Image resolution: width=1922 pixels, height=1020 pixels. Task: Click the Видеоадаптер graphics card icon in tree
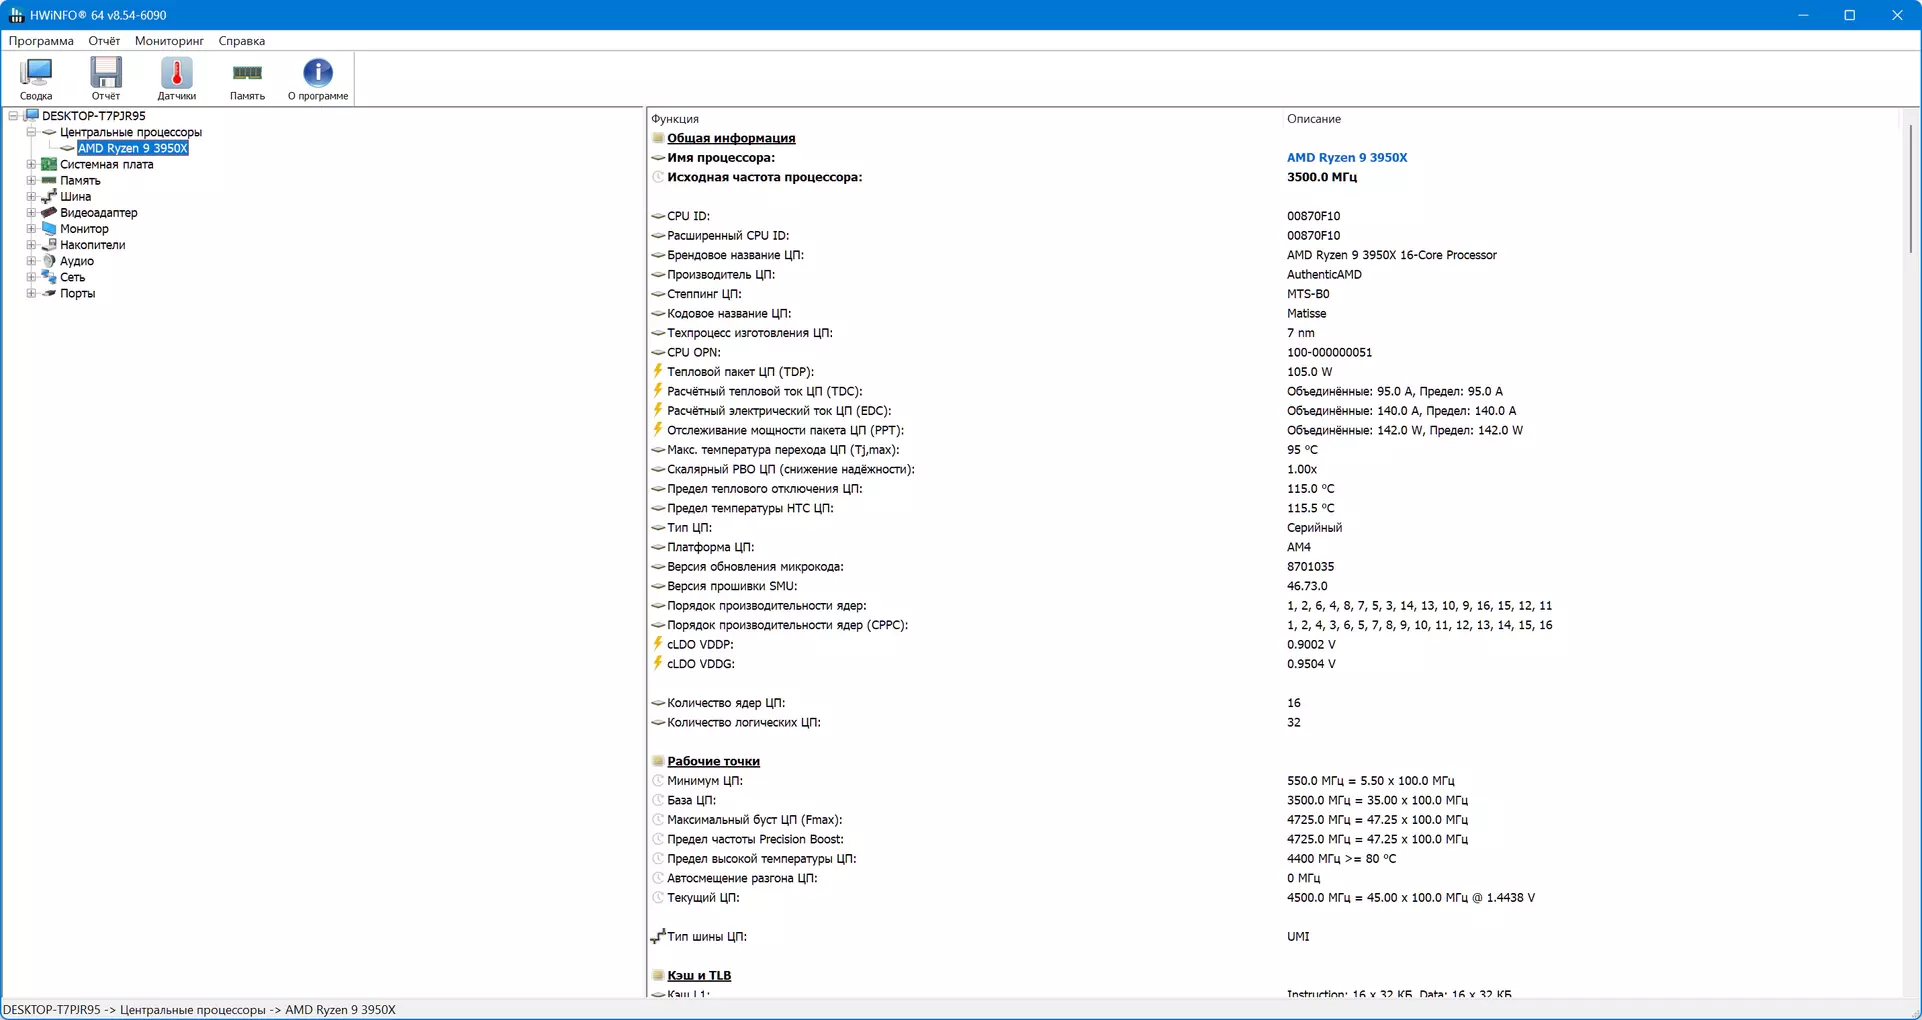49,213
